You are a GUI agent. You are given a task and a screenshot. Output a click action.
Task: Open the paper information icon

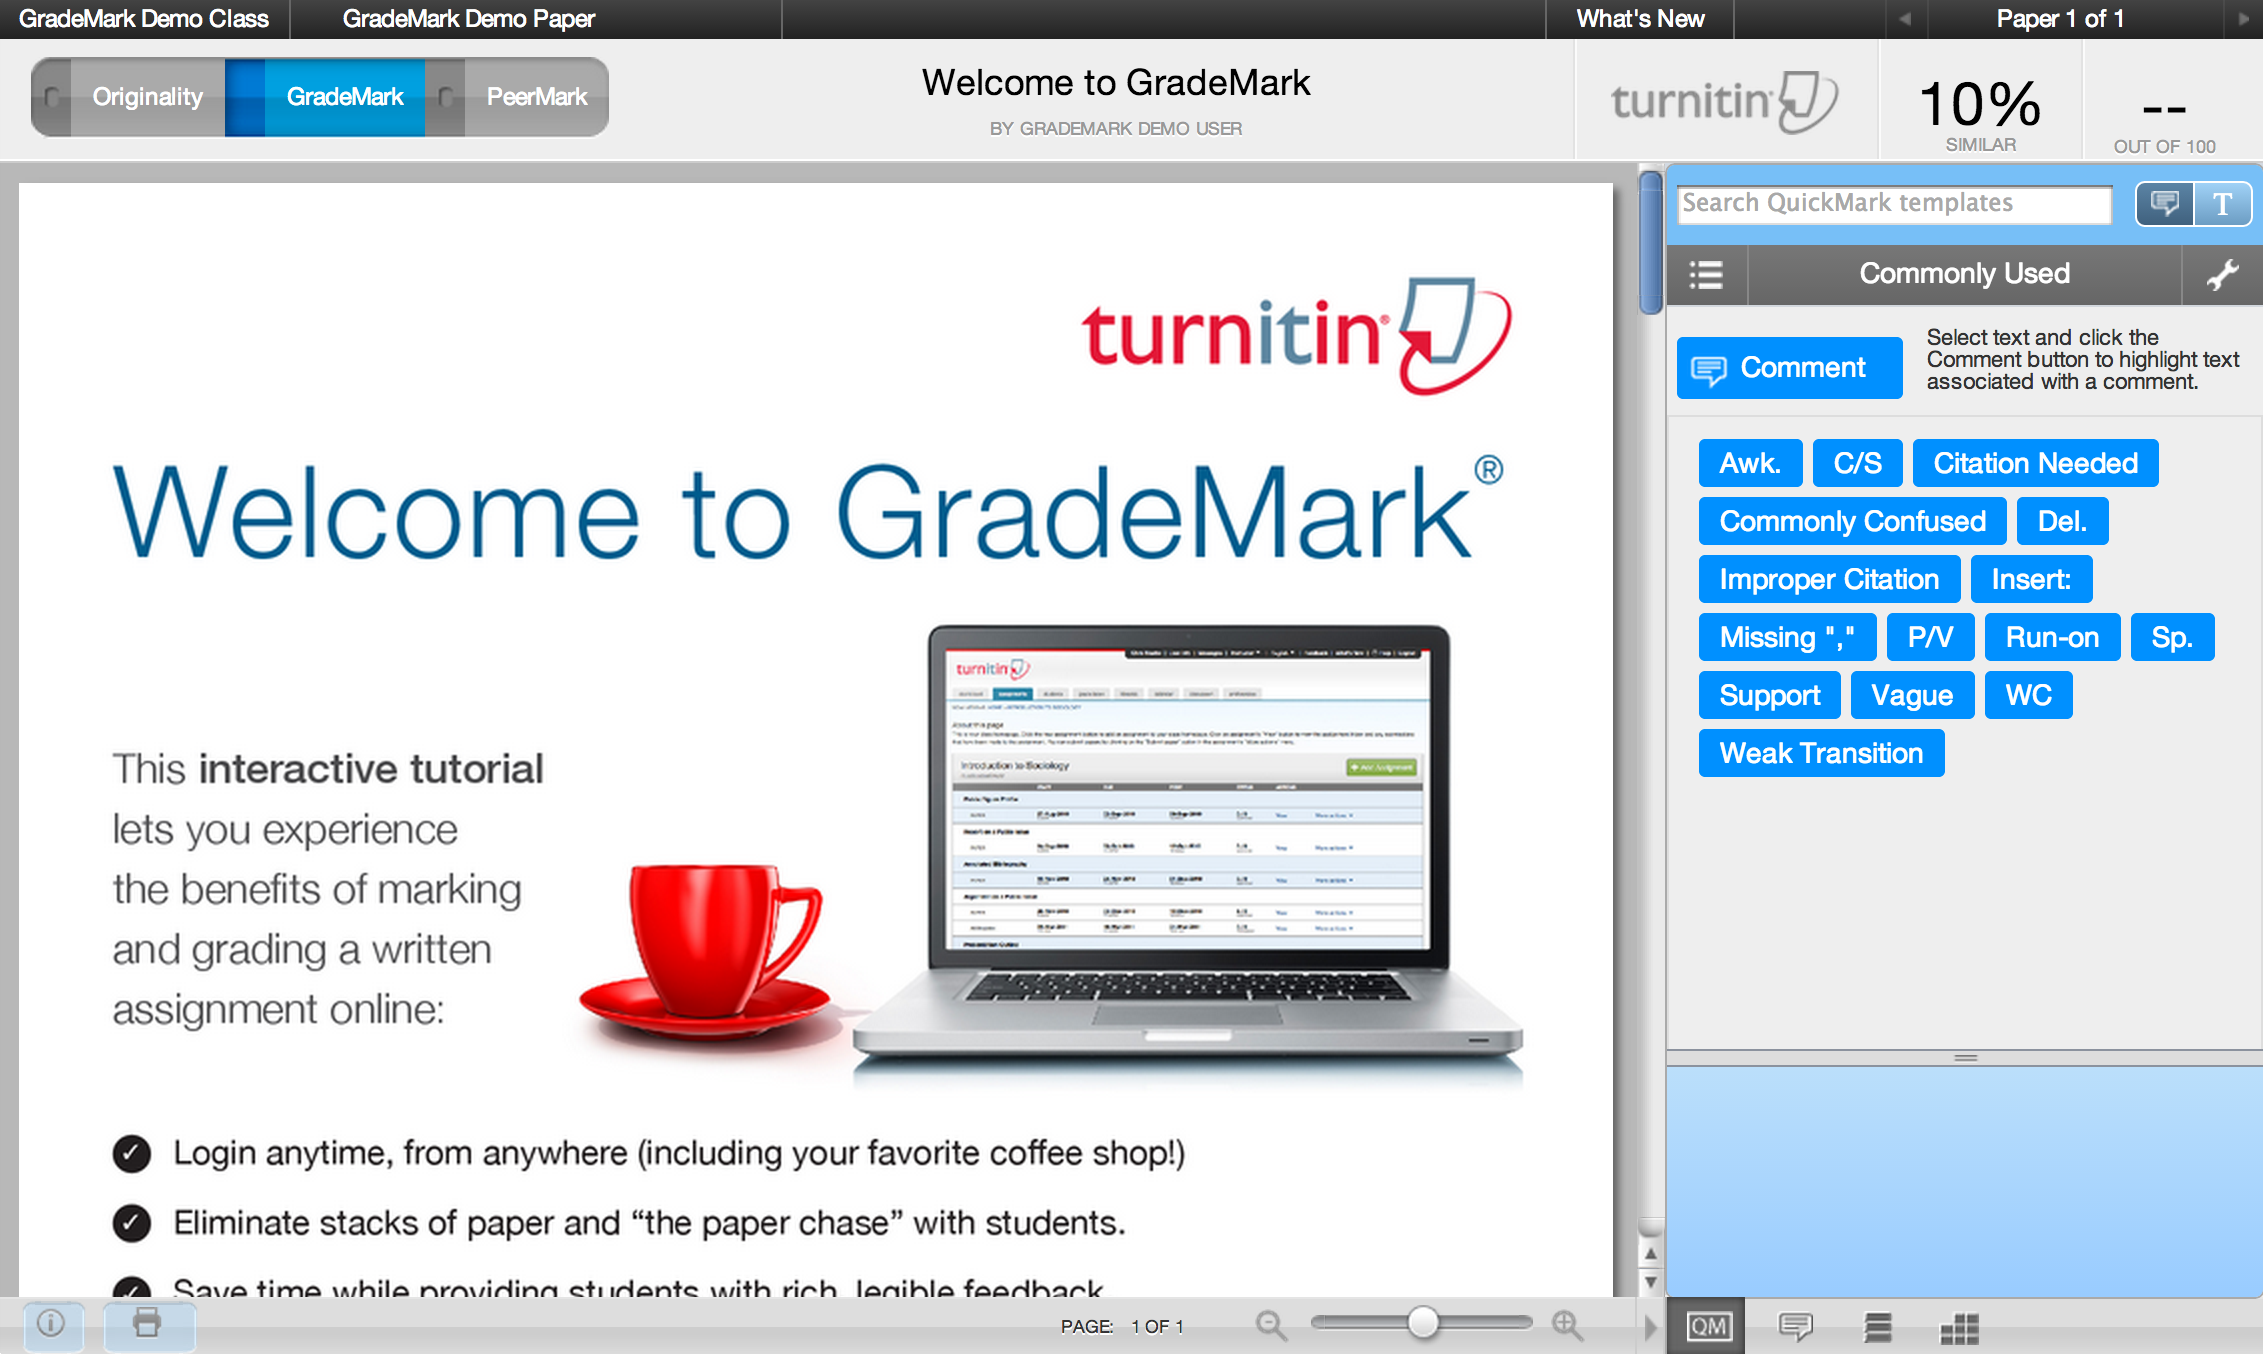tap(51, 1324)
